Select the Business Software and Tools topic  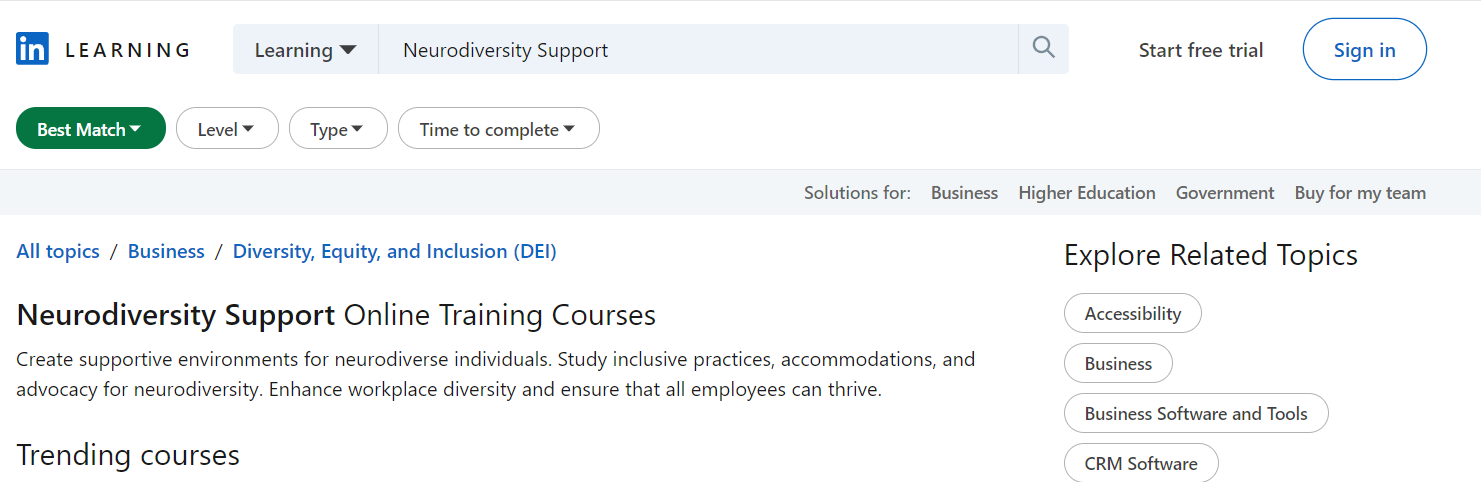(1196, 413)
